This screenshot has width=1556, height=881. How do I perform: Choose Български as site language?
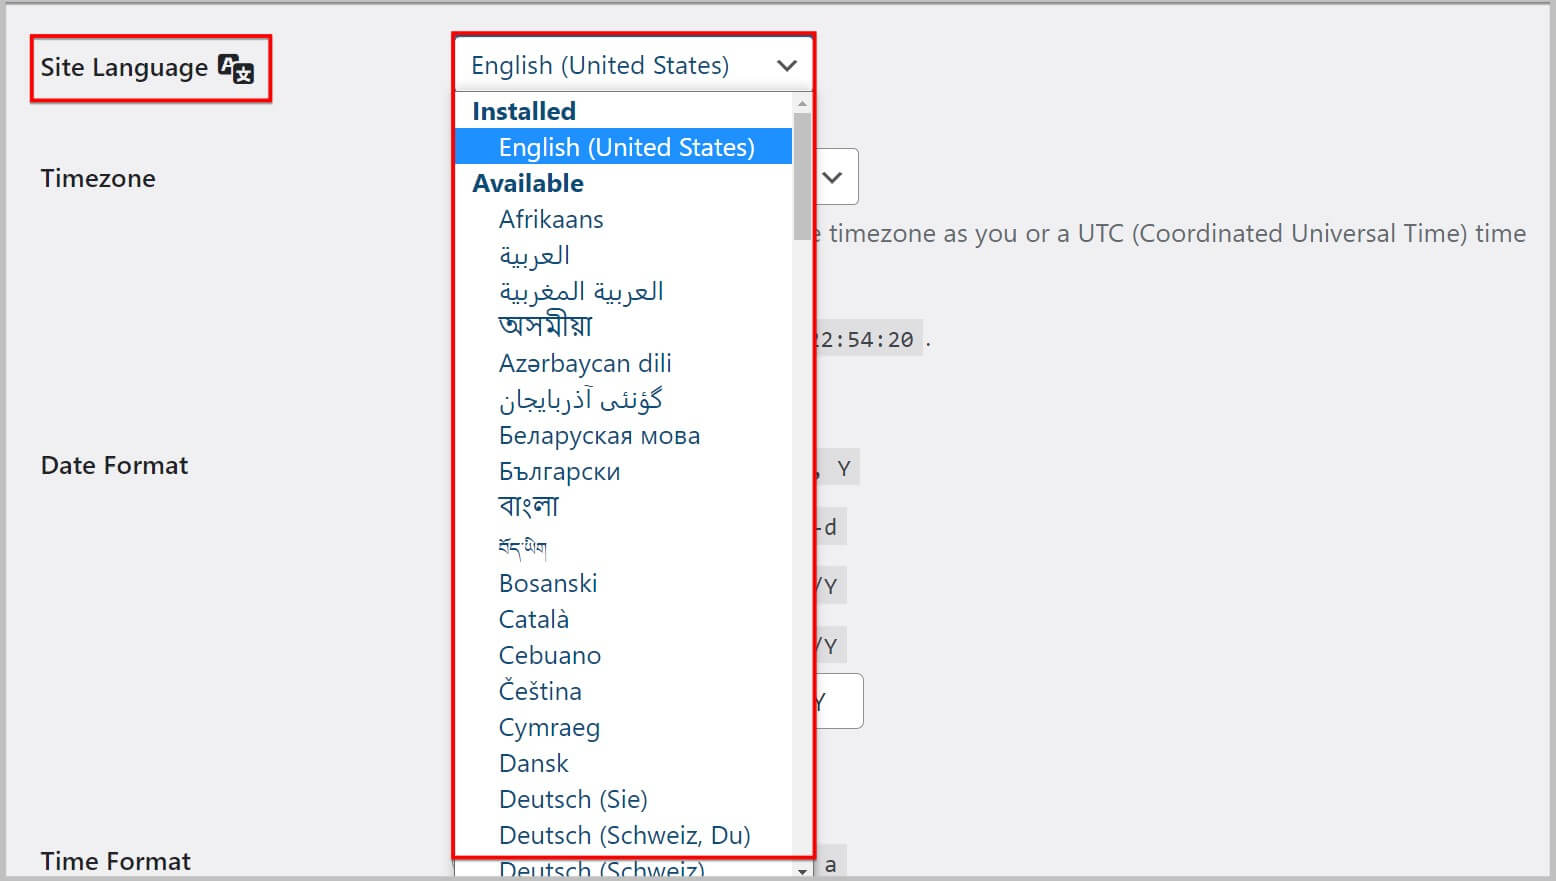tap(559, 471)
